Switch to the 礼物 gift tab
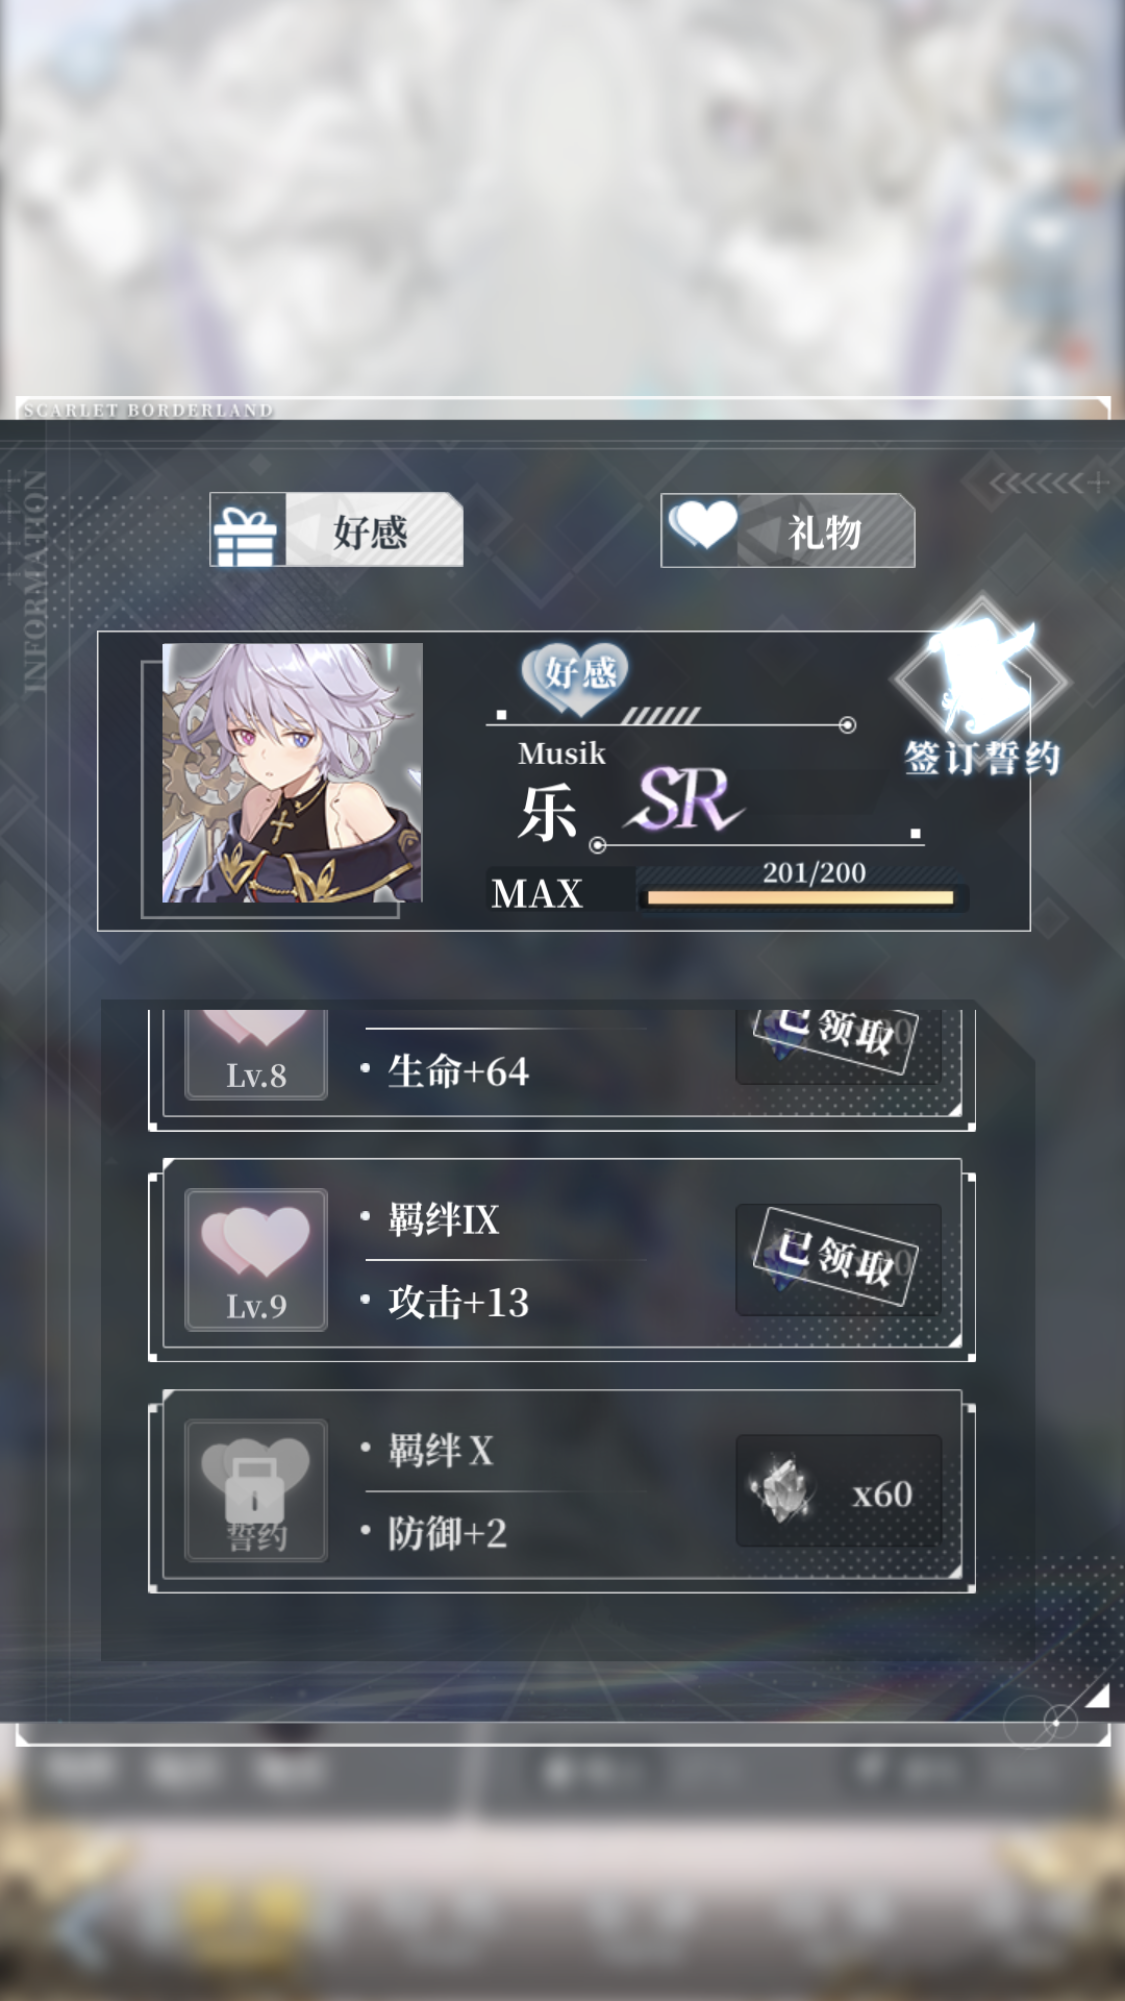Screen dimensions: 1125x2001 tap(788, 531)
